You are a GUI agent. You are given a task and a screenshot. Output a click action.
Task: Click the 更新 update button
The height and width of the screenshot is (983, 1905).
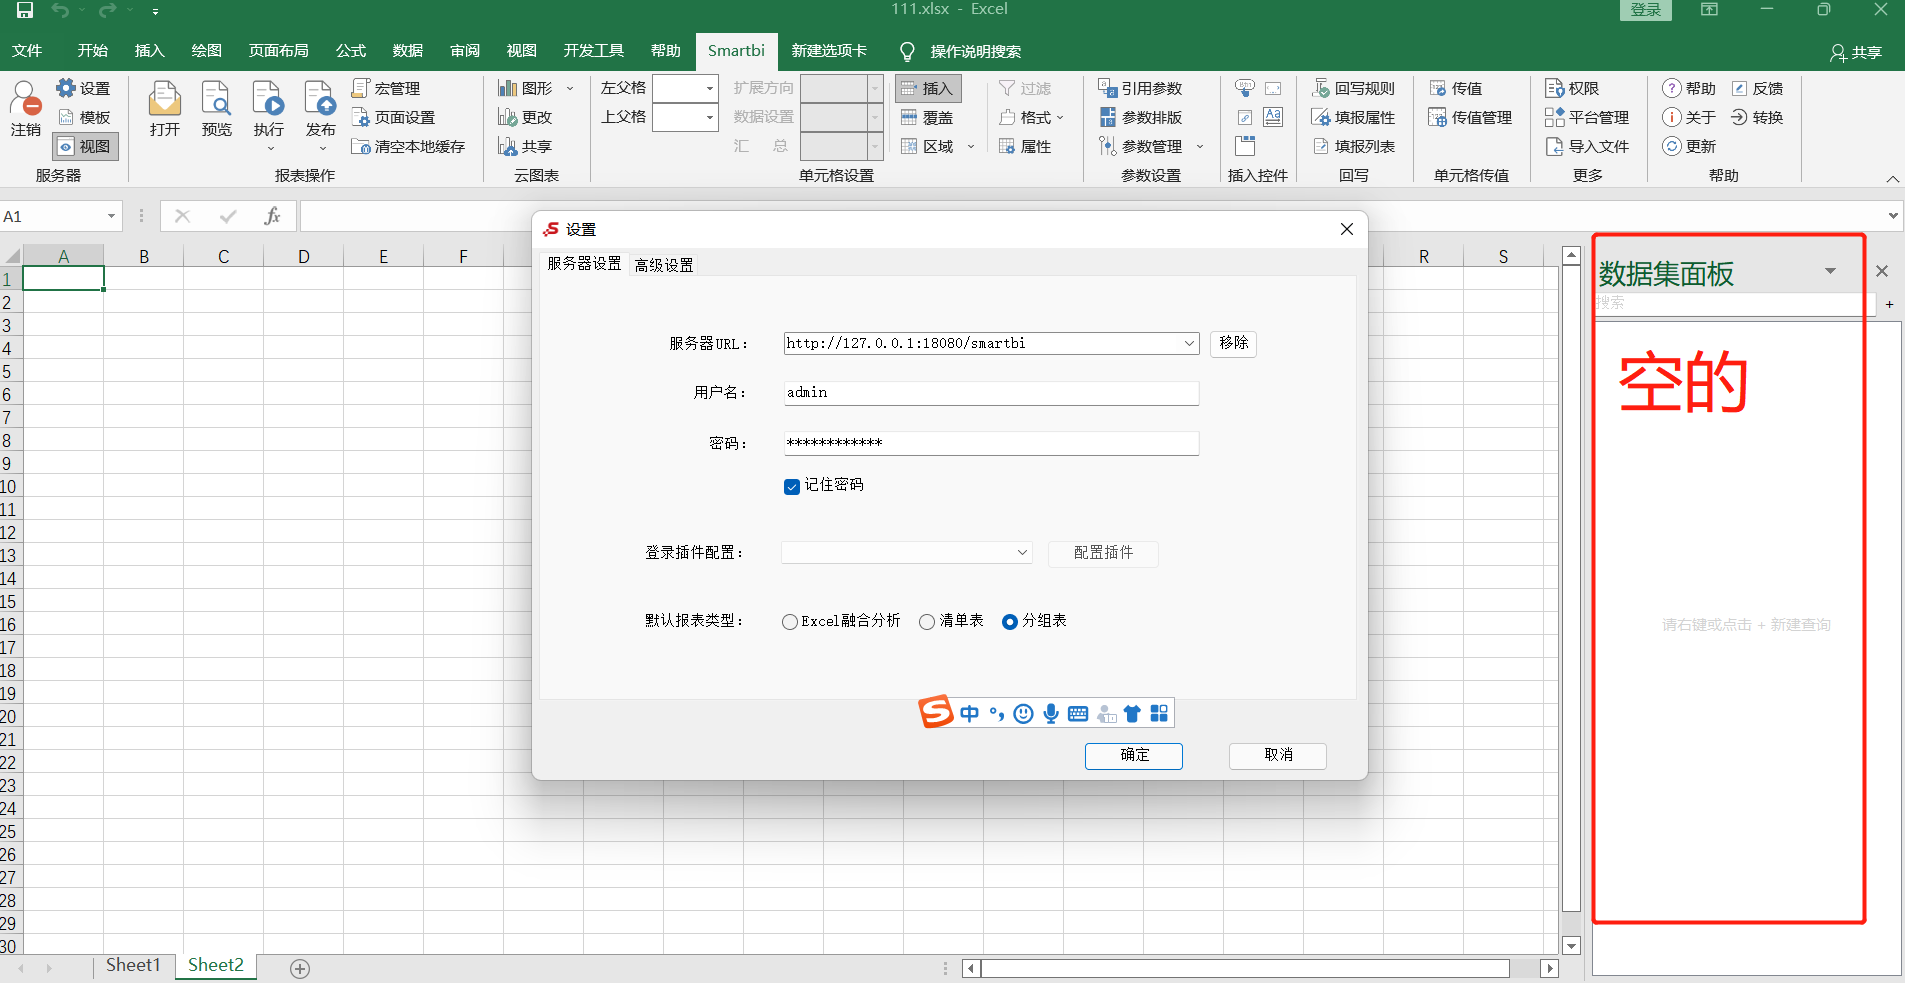[1689, 146]
